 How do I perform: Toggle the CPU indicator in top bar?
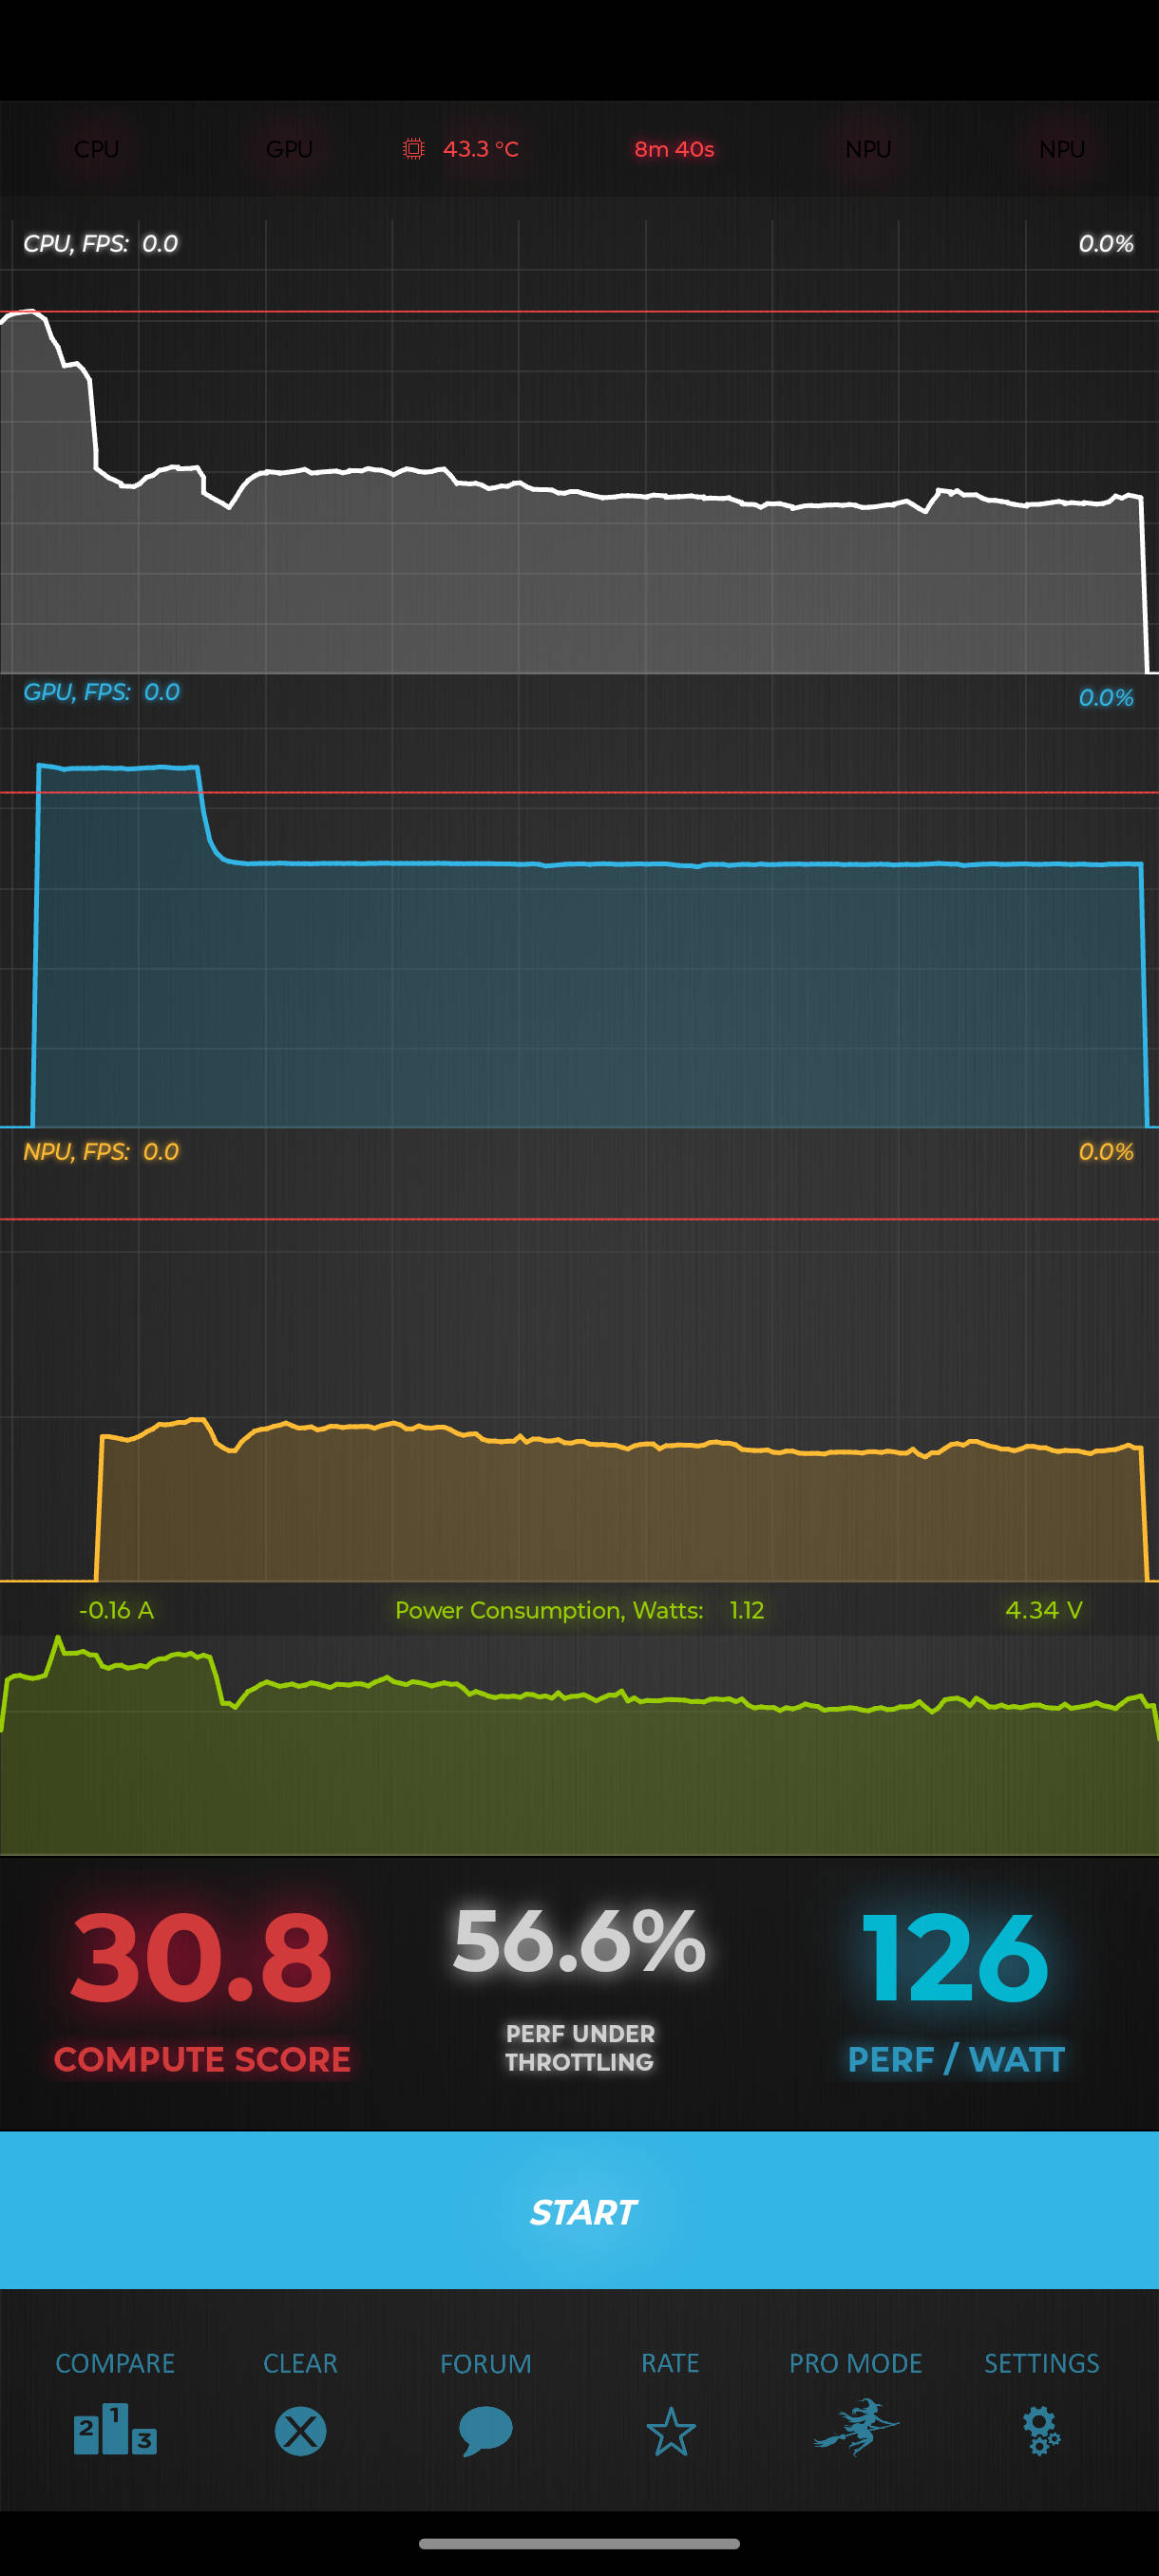(x=97, y=149)
